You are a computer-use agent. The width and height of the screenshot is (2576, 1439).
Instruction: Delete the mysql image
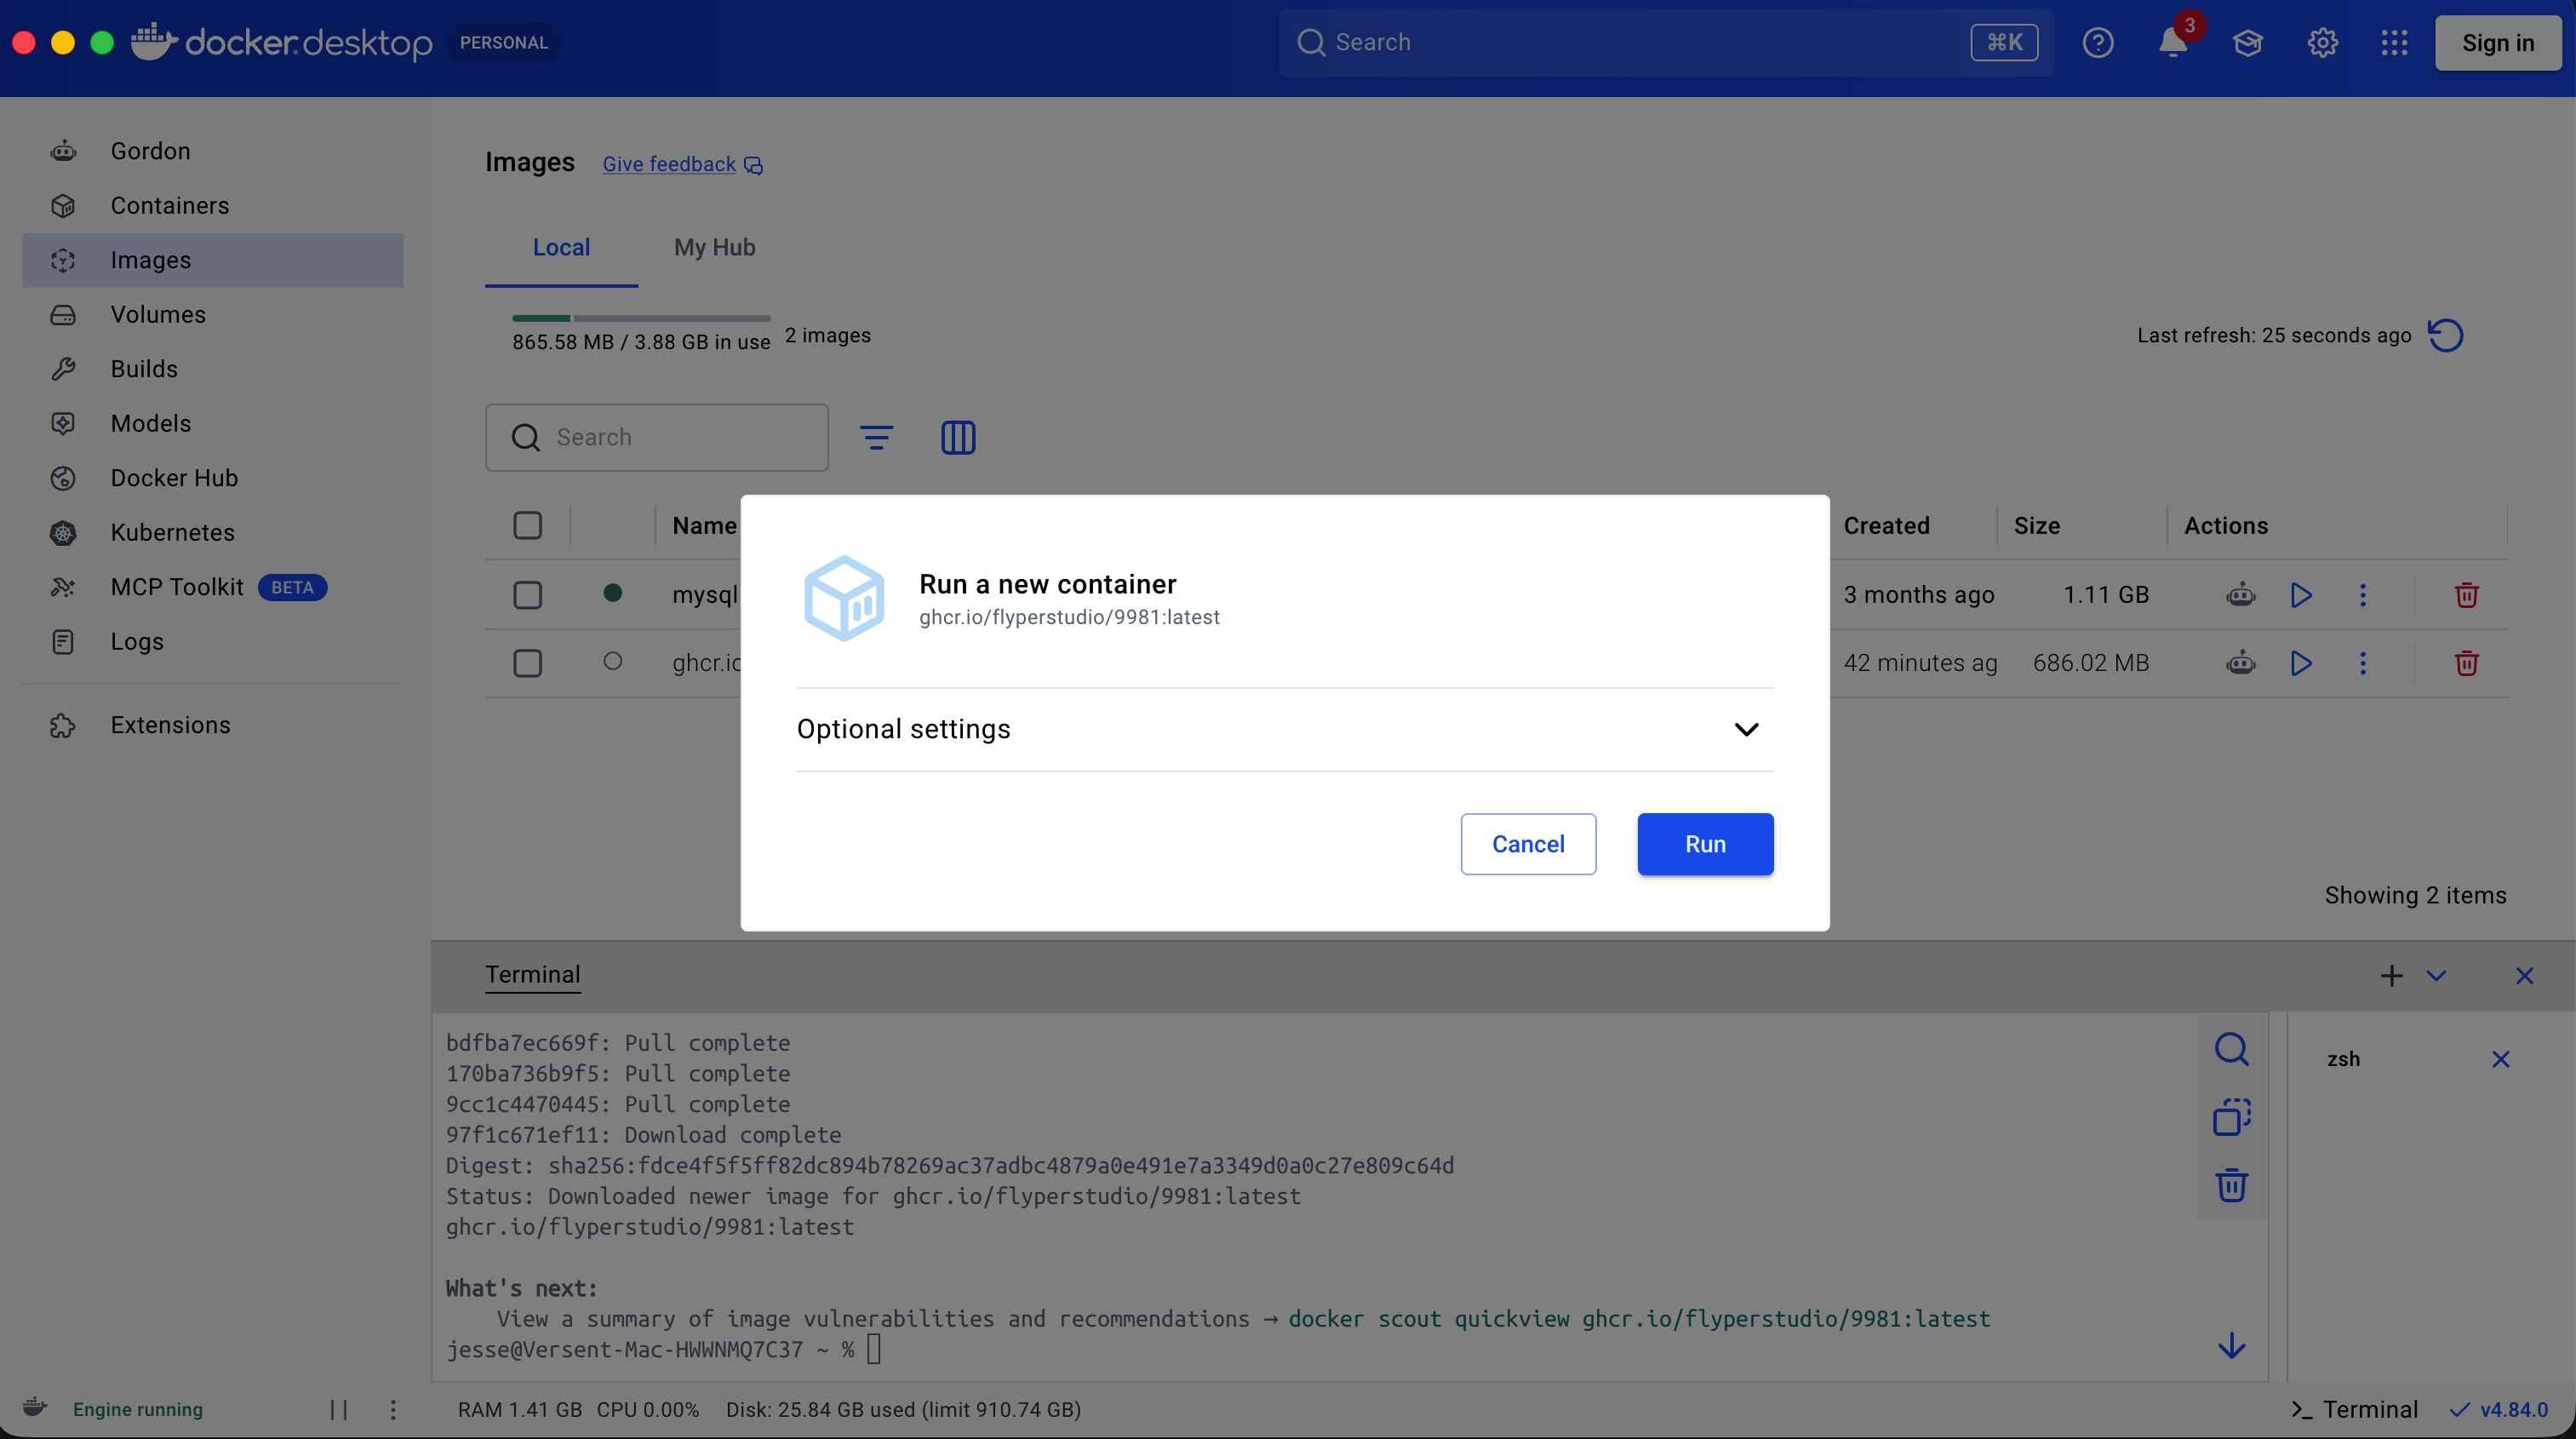2466,595
